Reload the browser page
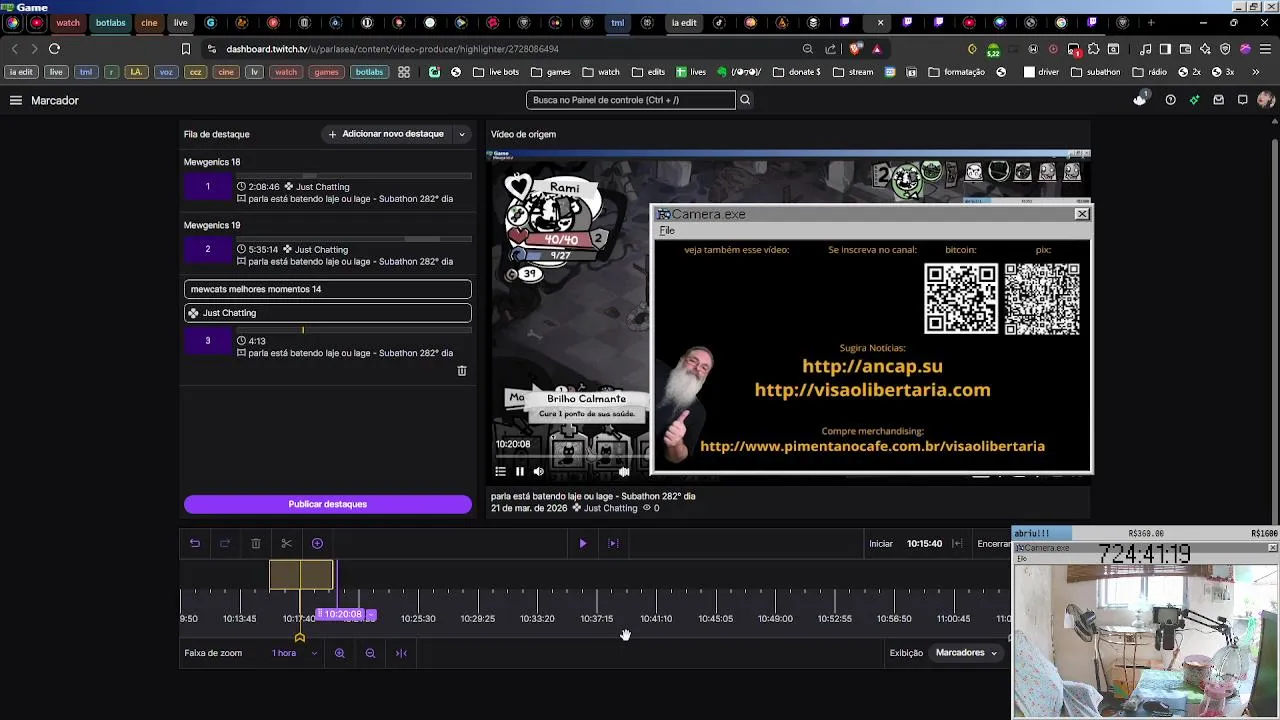The height and width of the screenshot is (720, 1280). [54, 48]
